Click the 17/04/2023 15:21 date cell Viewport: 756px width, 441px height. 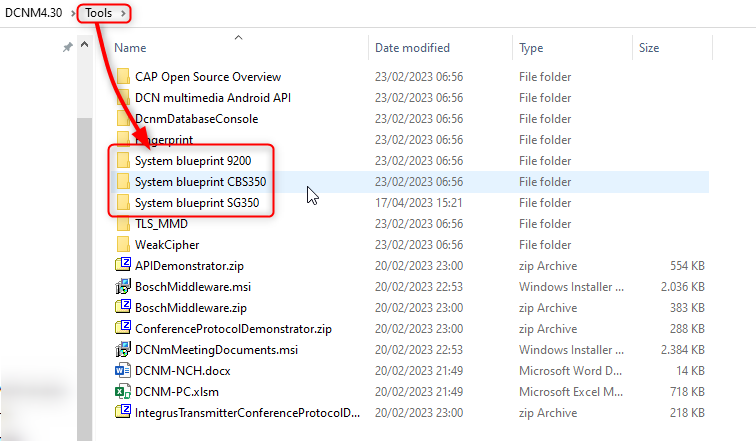pos(418,203)
